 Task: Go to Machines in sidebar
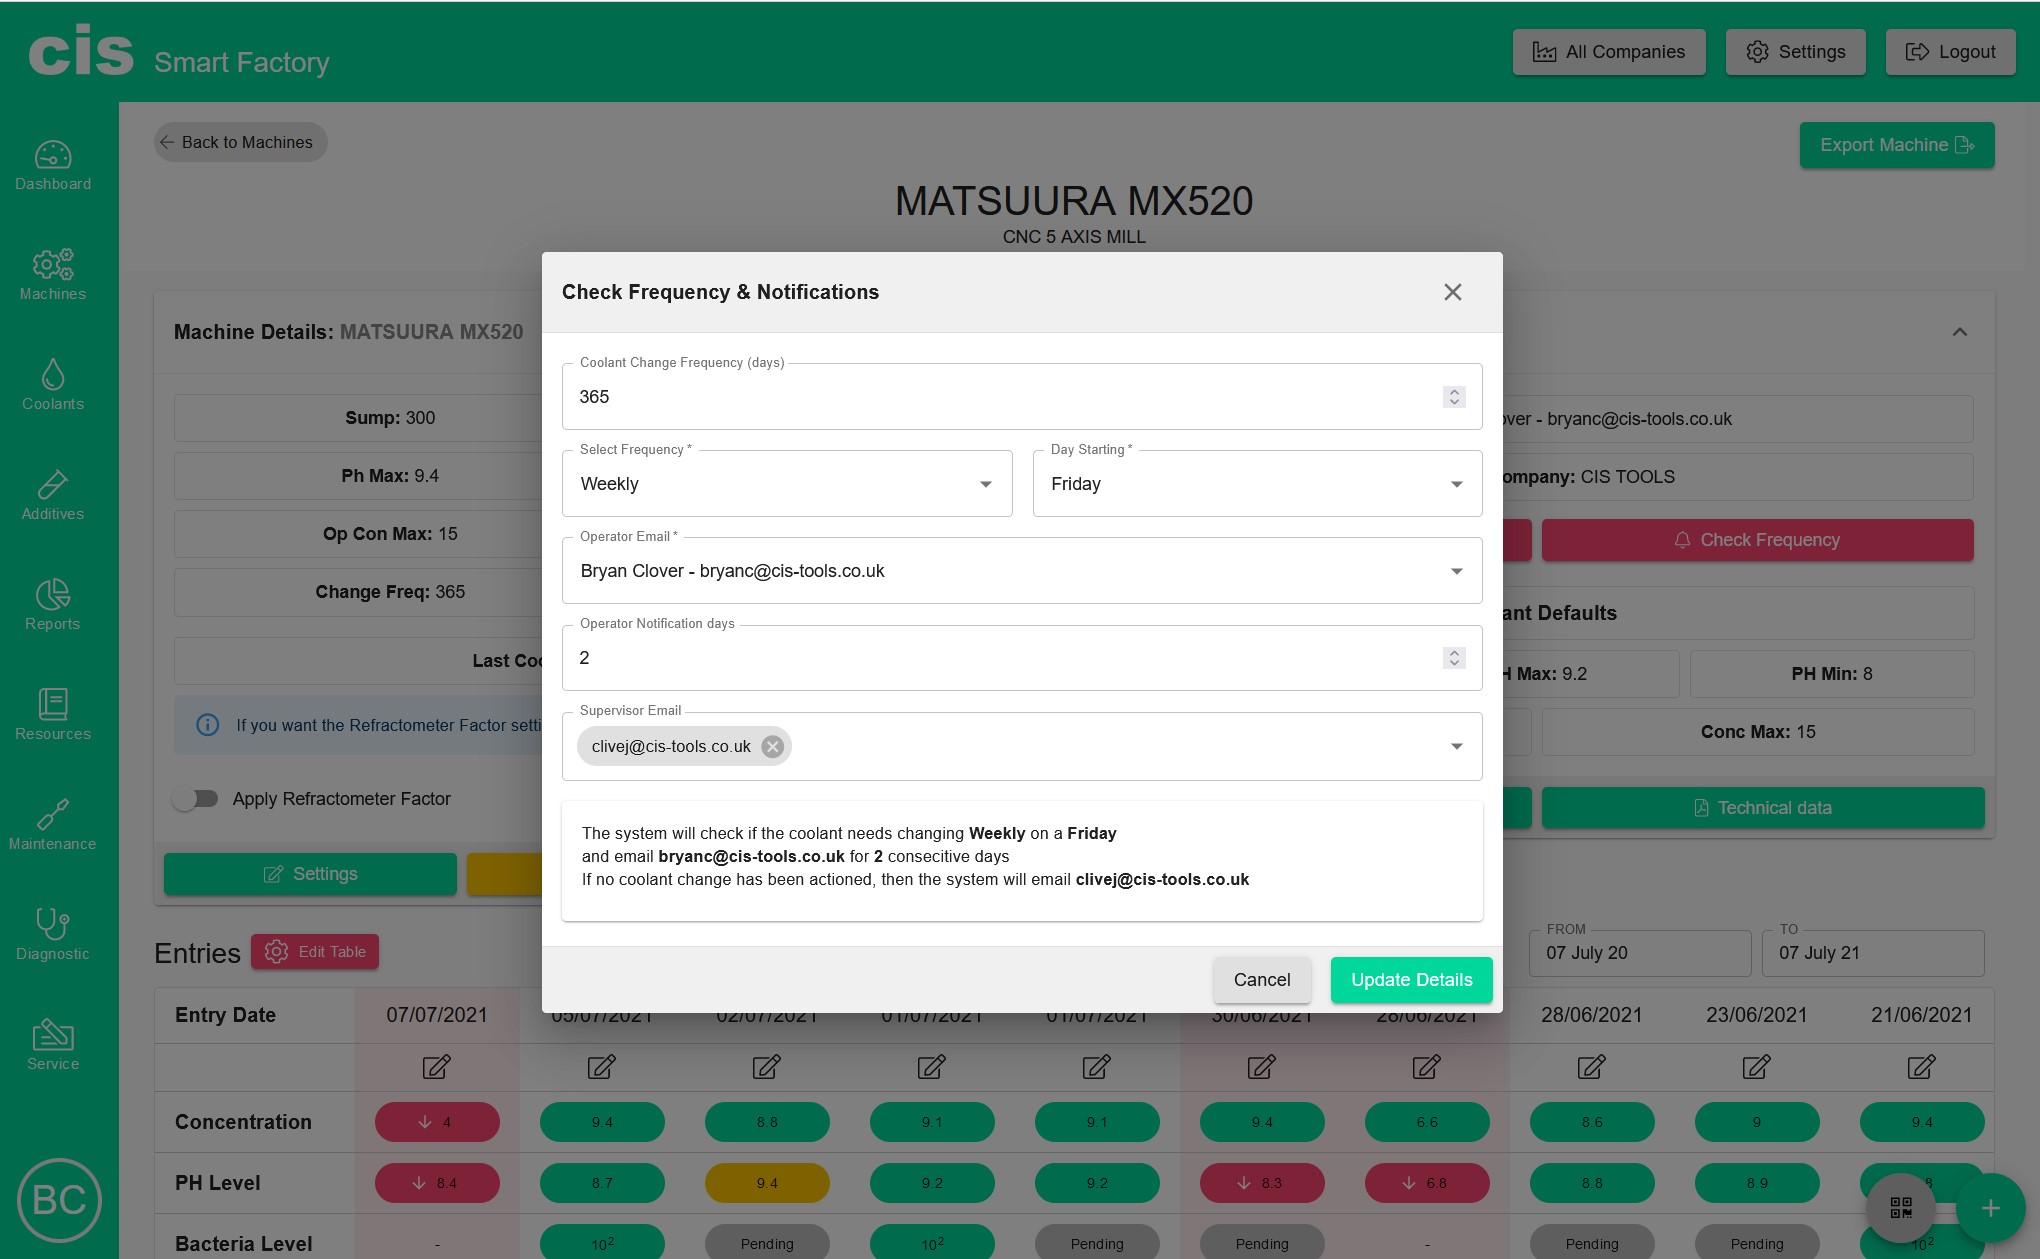pos(53,275)
